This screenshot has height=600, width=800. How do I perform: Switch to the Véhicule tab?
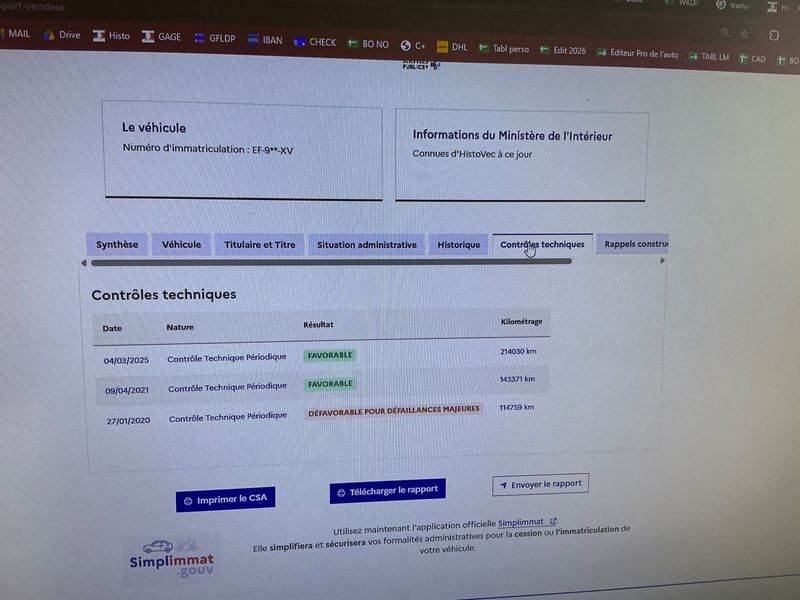coord(181,244)
